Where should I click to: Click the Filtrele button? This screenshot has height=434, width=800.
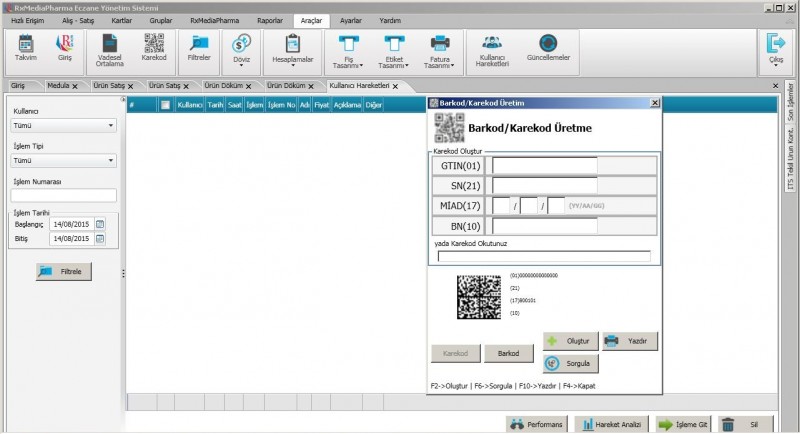point(64,272)
